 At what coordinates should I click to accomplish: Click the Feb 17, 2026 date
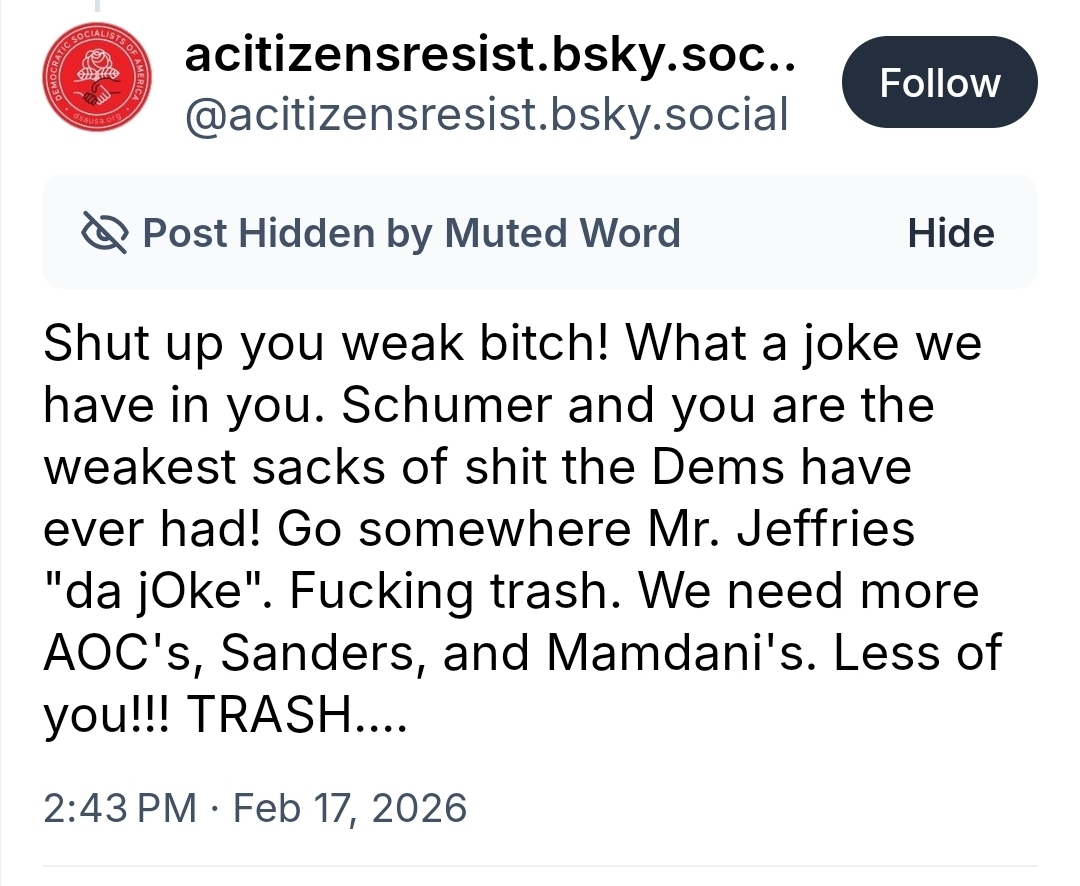(x=349, y=806)
